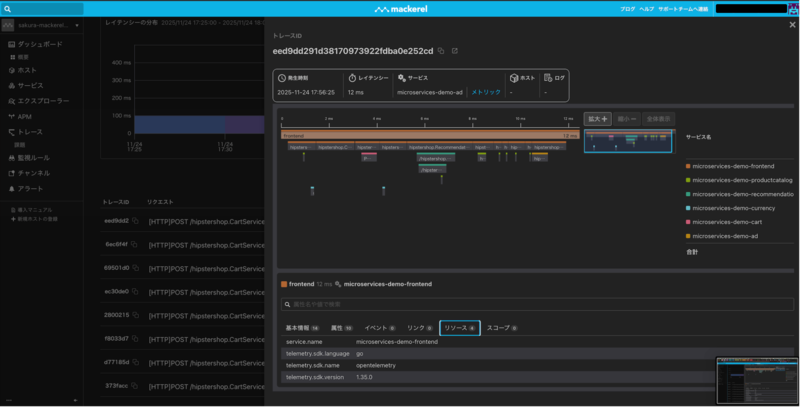Close the trace detail panel

(x=792, y=24)
